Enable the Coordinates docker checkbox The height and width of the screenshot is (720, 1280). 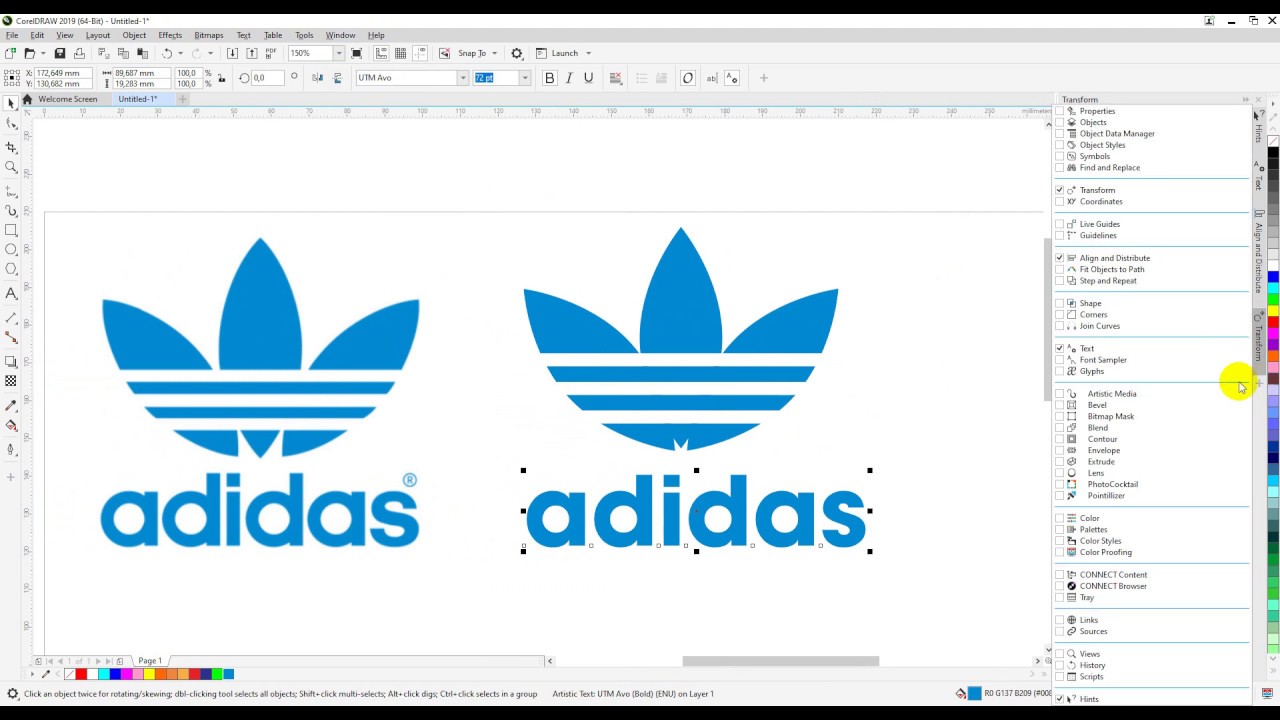pyautogui.click(x=1060, y=201)
